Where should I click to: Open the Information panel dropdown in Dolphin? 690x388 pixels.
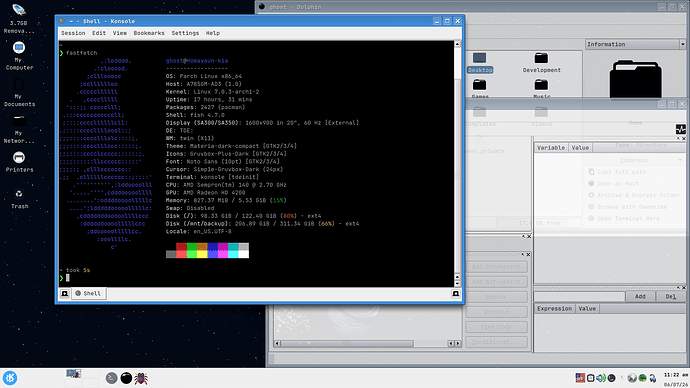(x=635, y=44)
